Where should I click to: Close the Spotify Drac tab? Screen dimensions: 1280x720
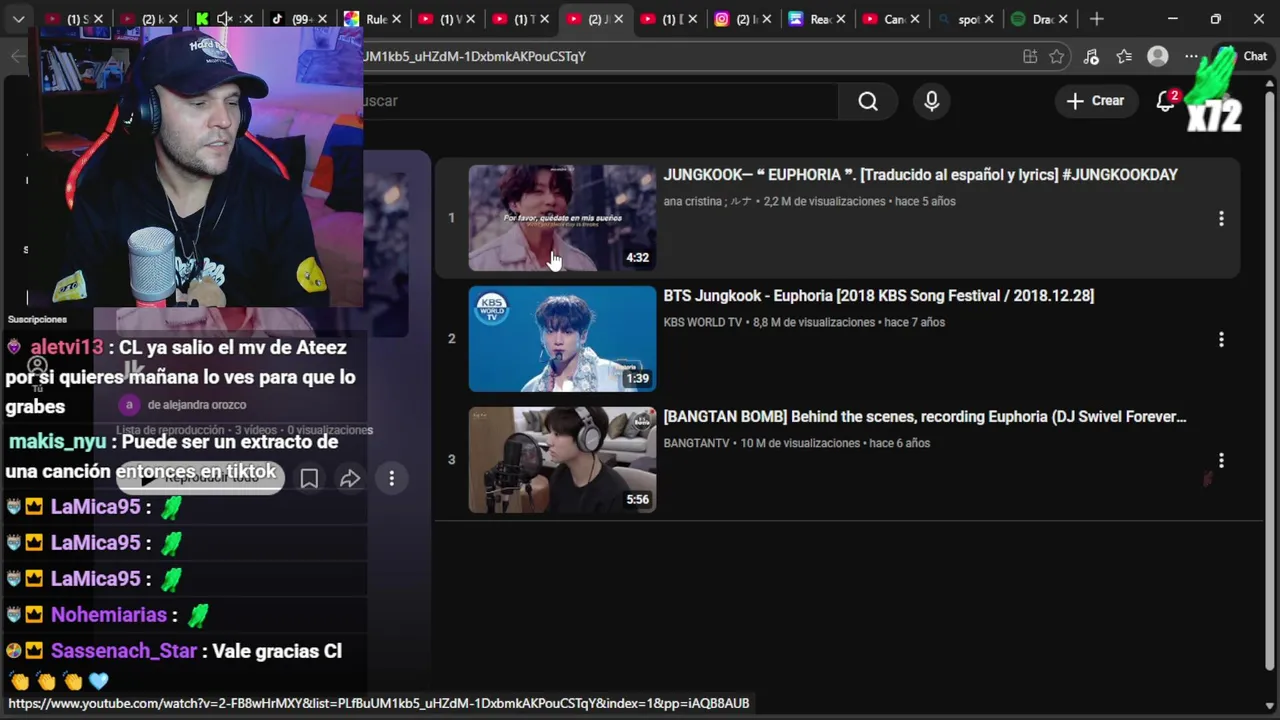[1063, 19]
